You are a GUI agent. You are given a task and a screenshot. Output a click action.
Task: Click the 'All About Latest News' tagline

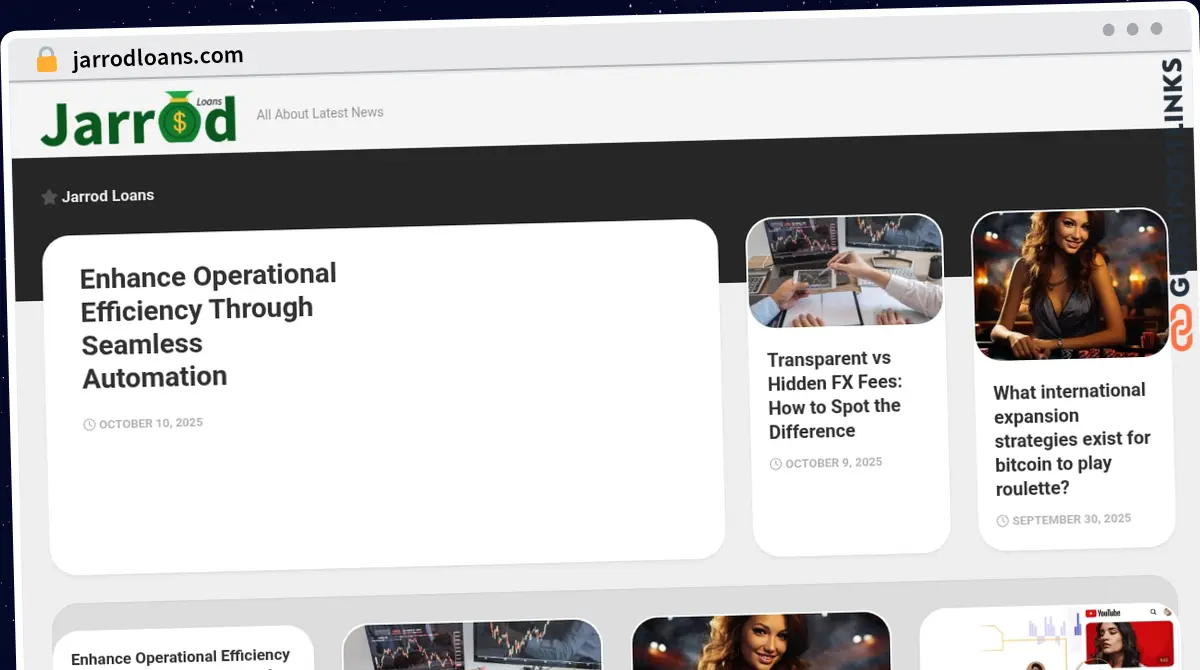[x=320, y=114]
